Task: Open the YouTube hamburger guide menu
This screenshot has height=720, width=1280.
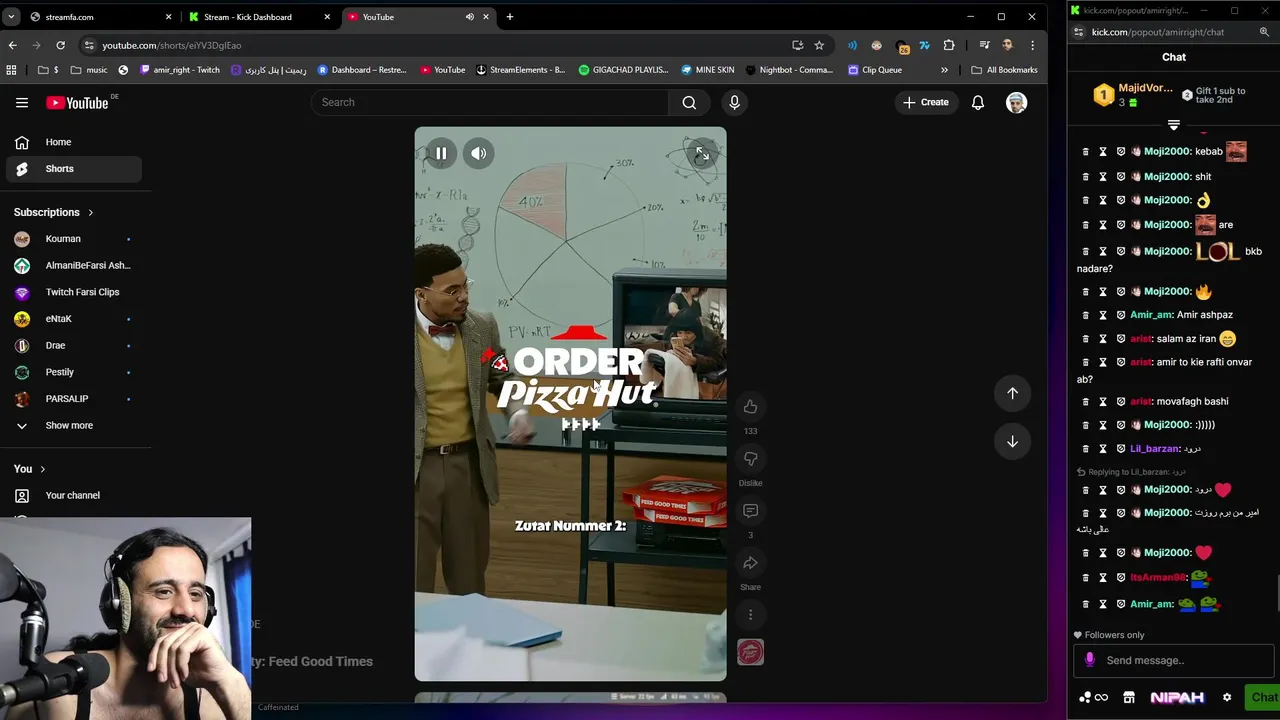Action: pos(22,102)
